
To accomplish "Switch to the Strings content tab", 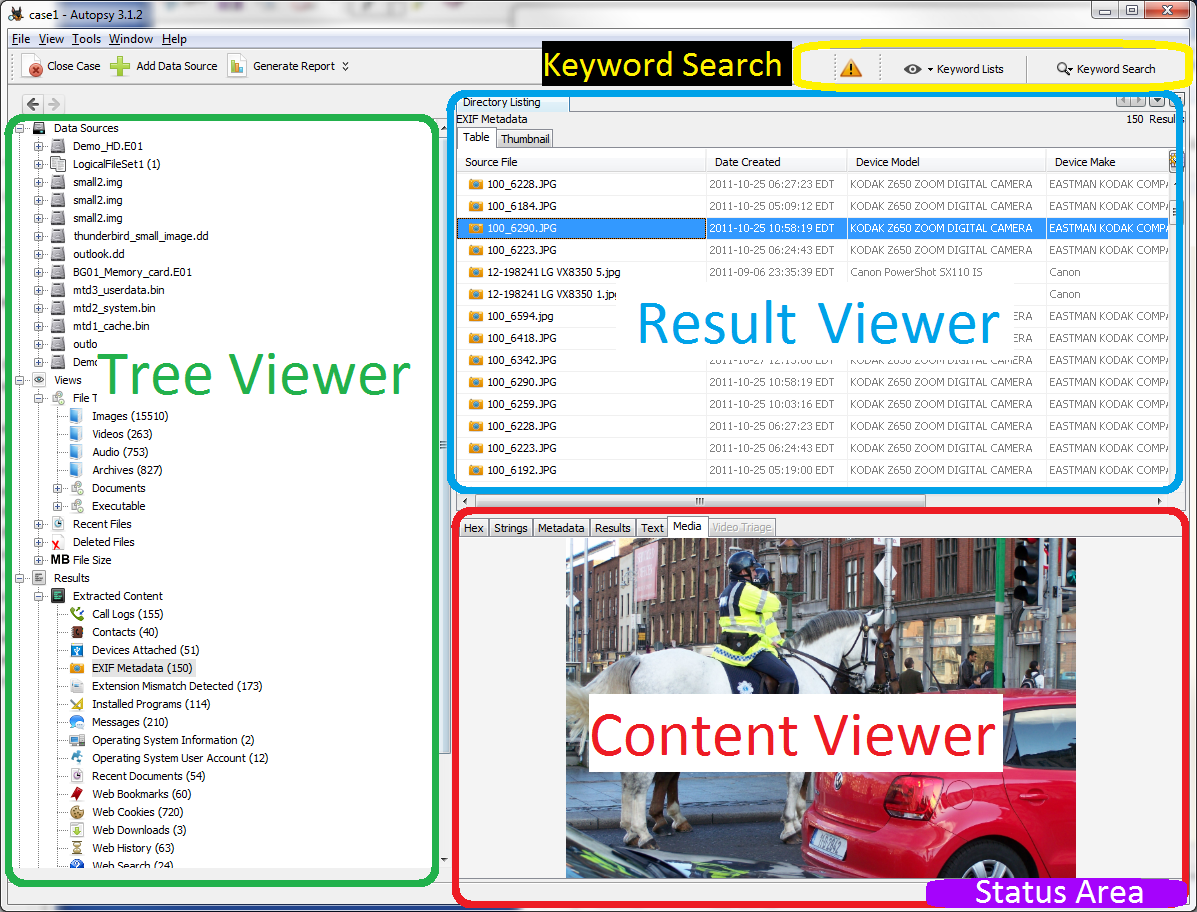I will click(511, 527).
